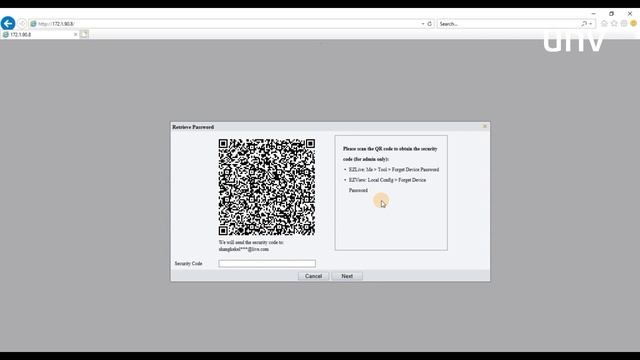Restore down the browser window
The height and width of the screenshot is (360, 640).
click(x=611, y=13)
